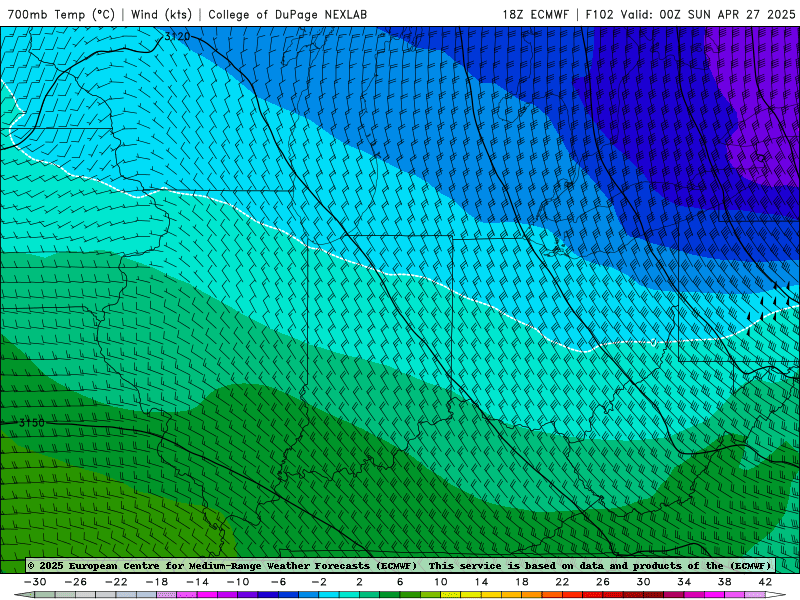Select the "38" temperature scale label
The width and height of the screenshot is (800, 600).
[x=724, y=582]
